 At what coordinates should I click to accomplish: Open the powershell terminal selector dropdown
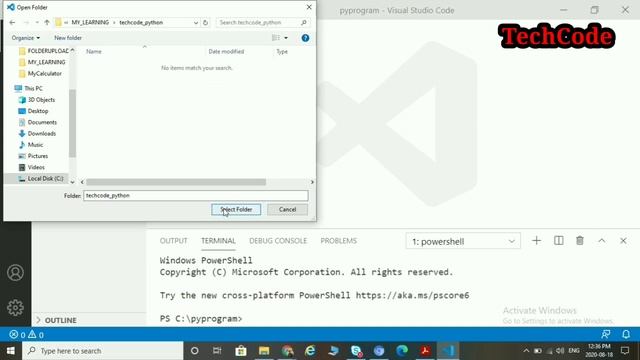click(x=463, y=241)
